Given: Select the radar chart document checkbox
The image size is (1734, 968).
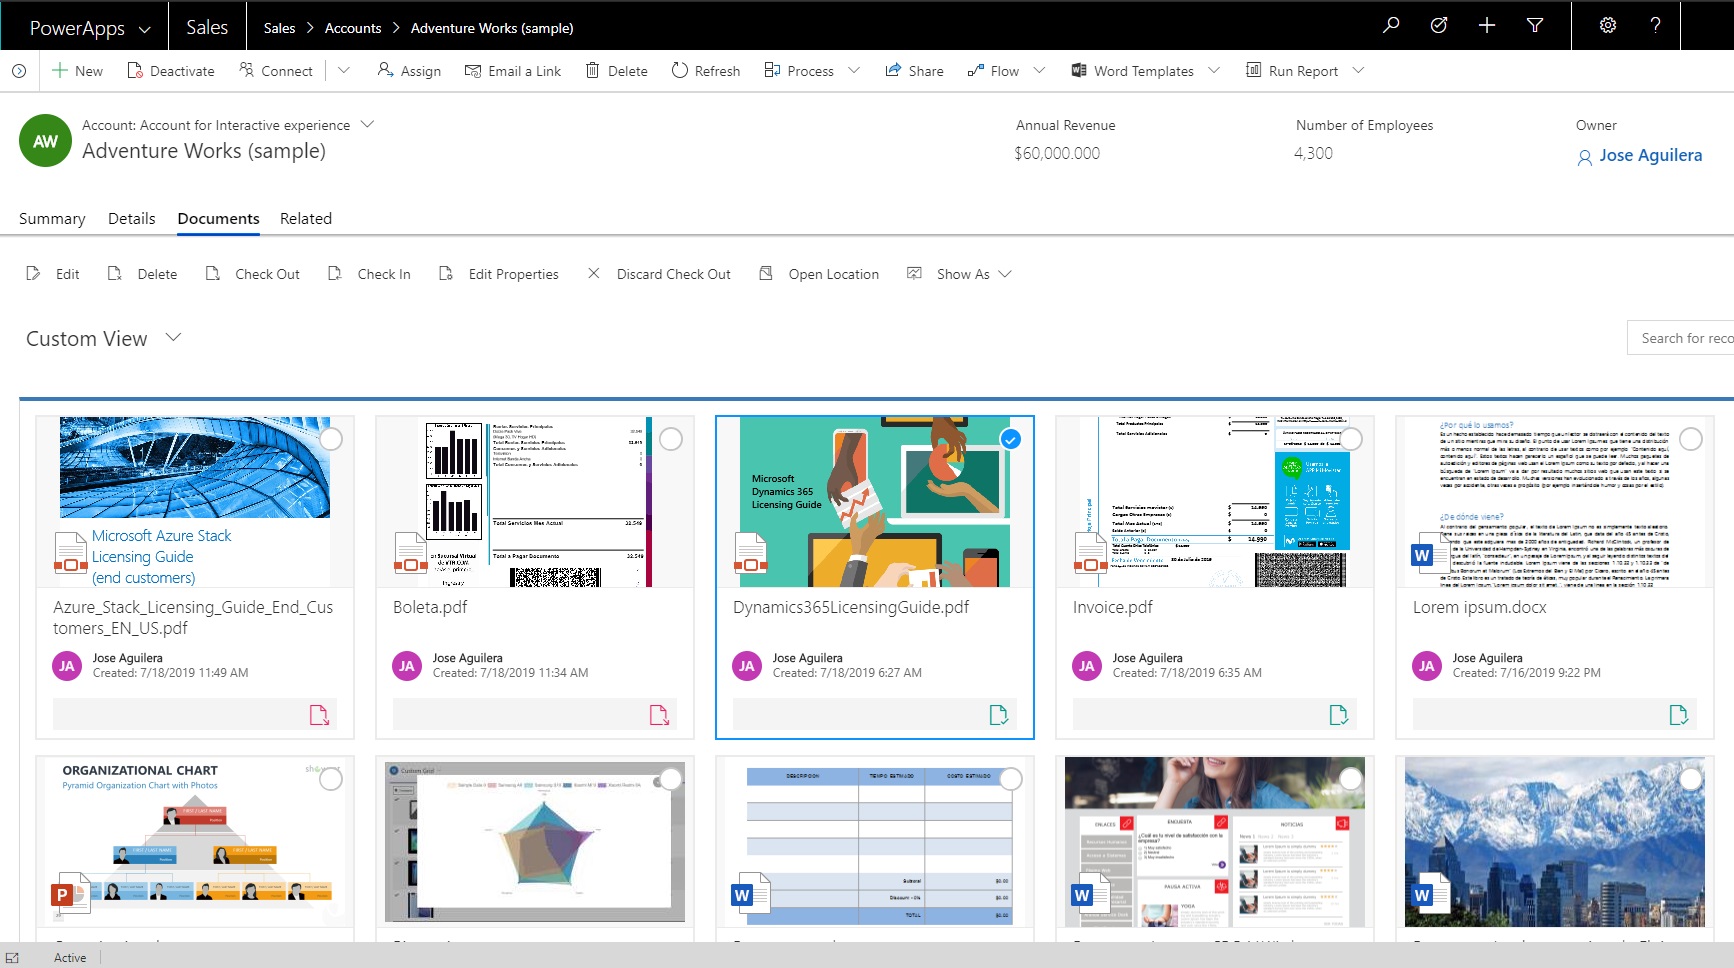Looking at the screenshot, I should point(671,779).
